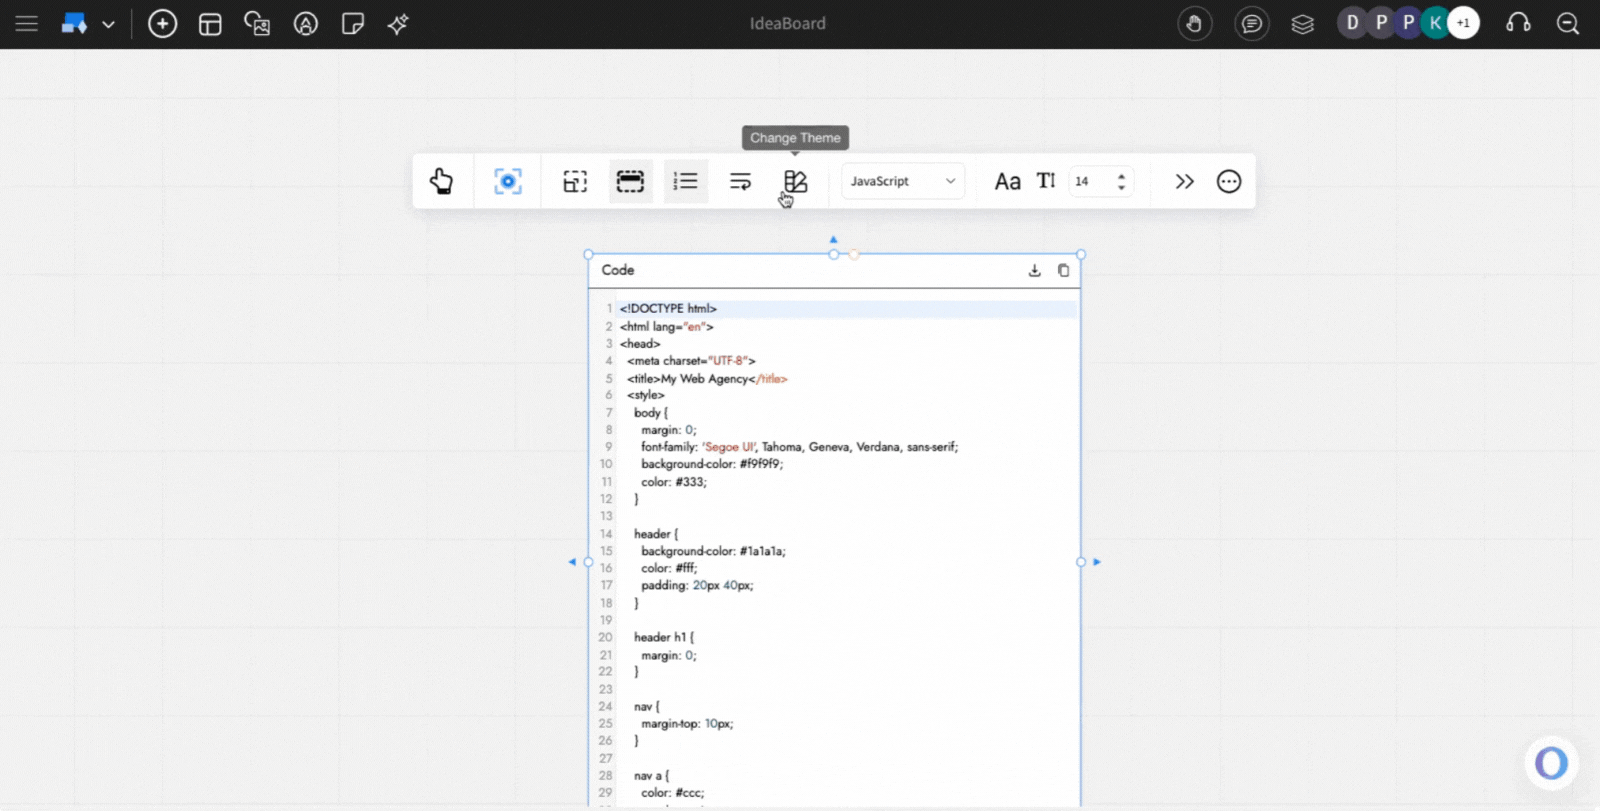The width and height of the screenshot is (1600, 811).
Task: Expand toolbar with double chevron
Action: point(1184,181)
